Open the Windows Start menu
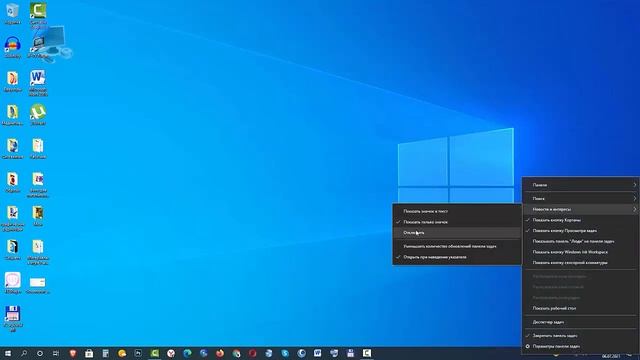 click(x=8, y=353)
